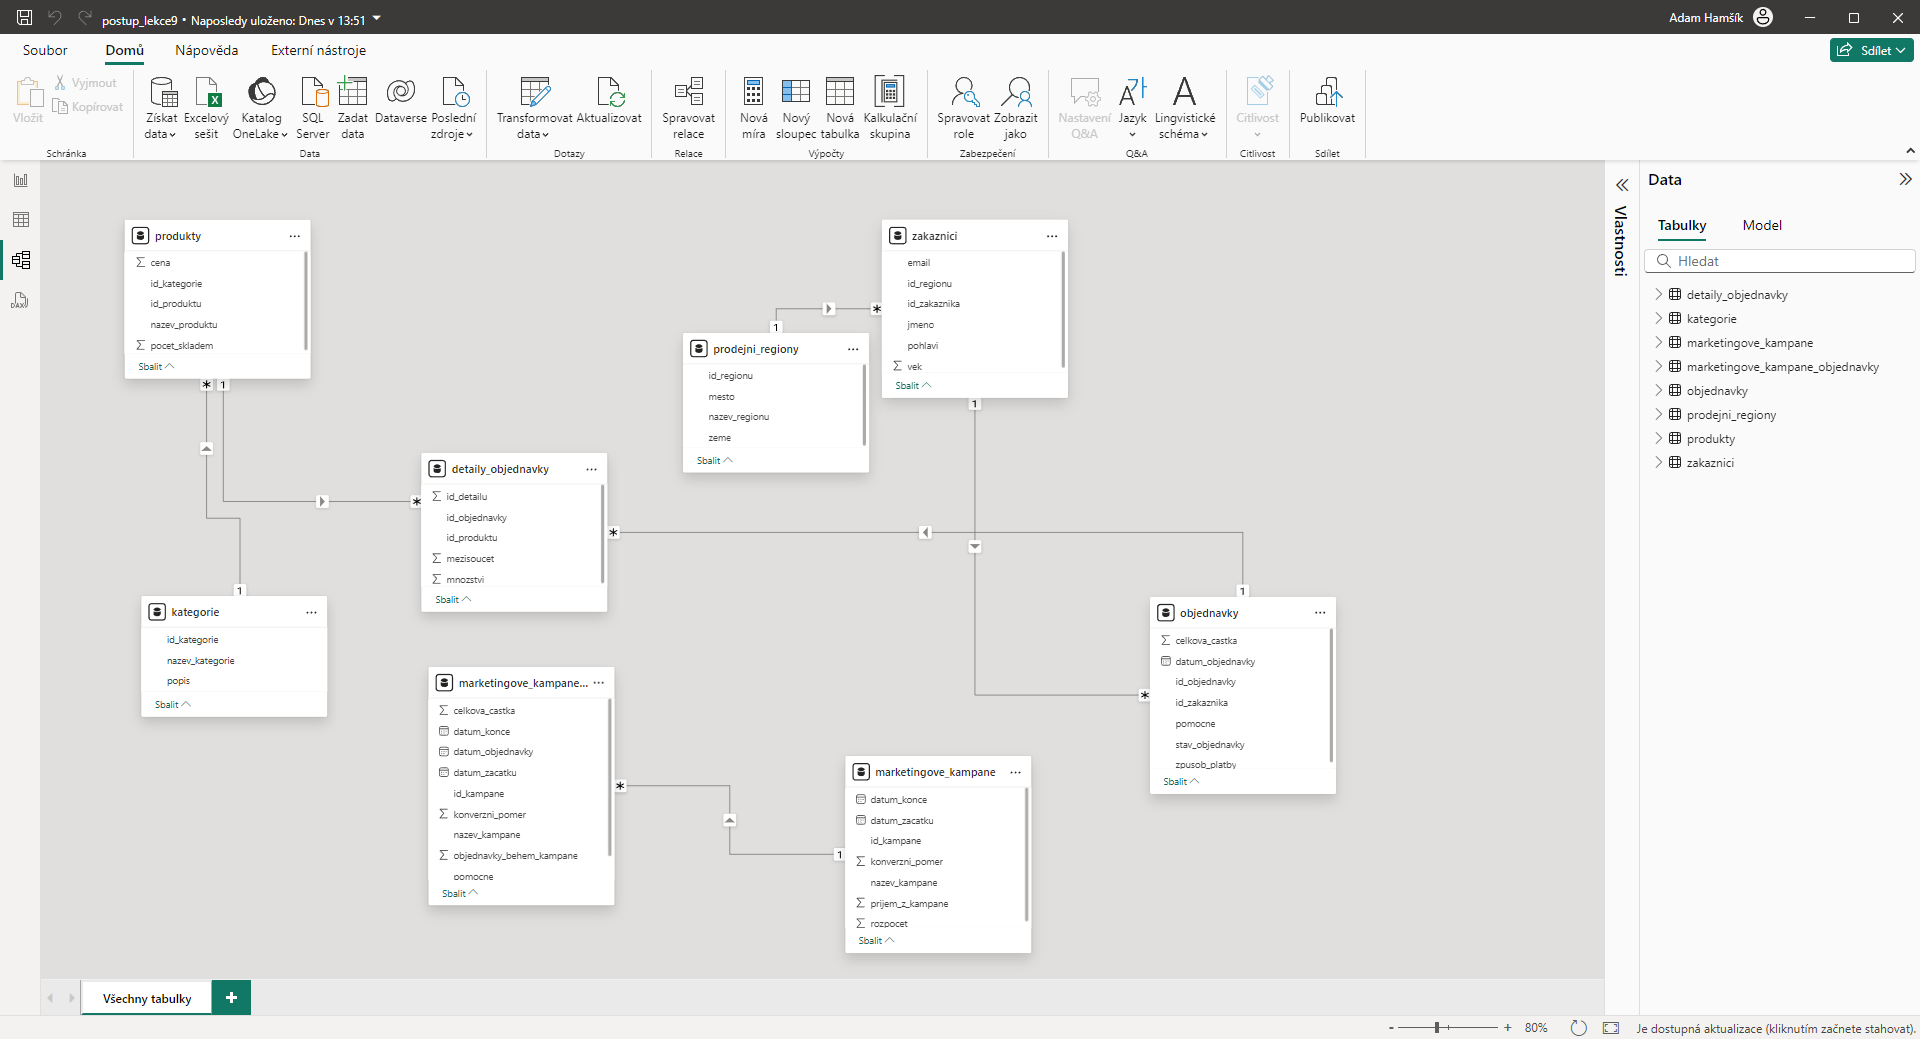Open the Externí nástroje tab
The height and width of the screenshot is (1039, 1920).
[x=318, y=50]
